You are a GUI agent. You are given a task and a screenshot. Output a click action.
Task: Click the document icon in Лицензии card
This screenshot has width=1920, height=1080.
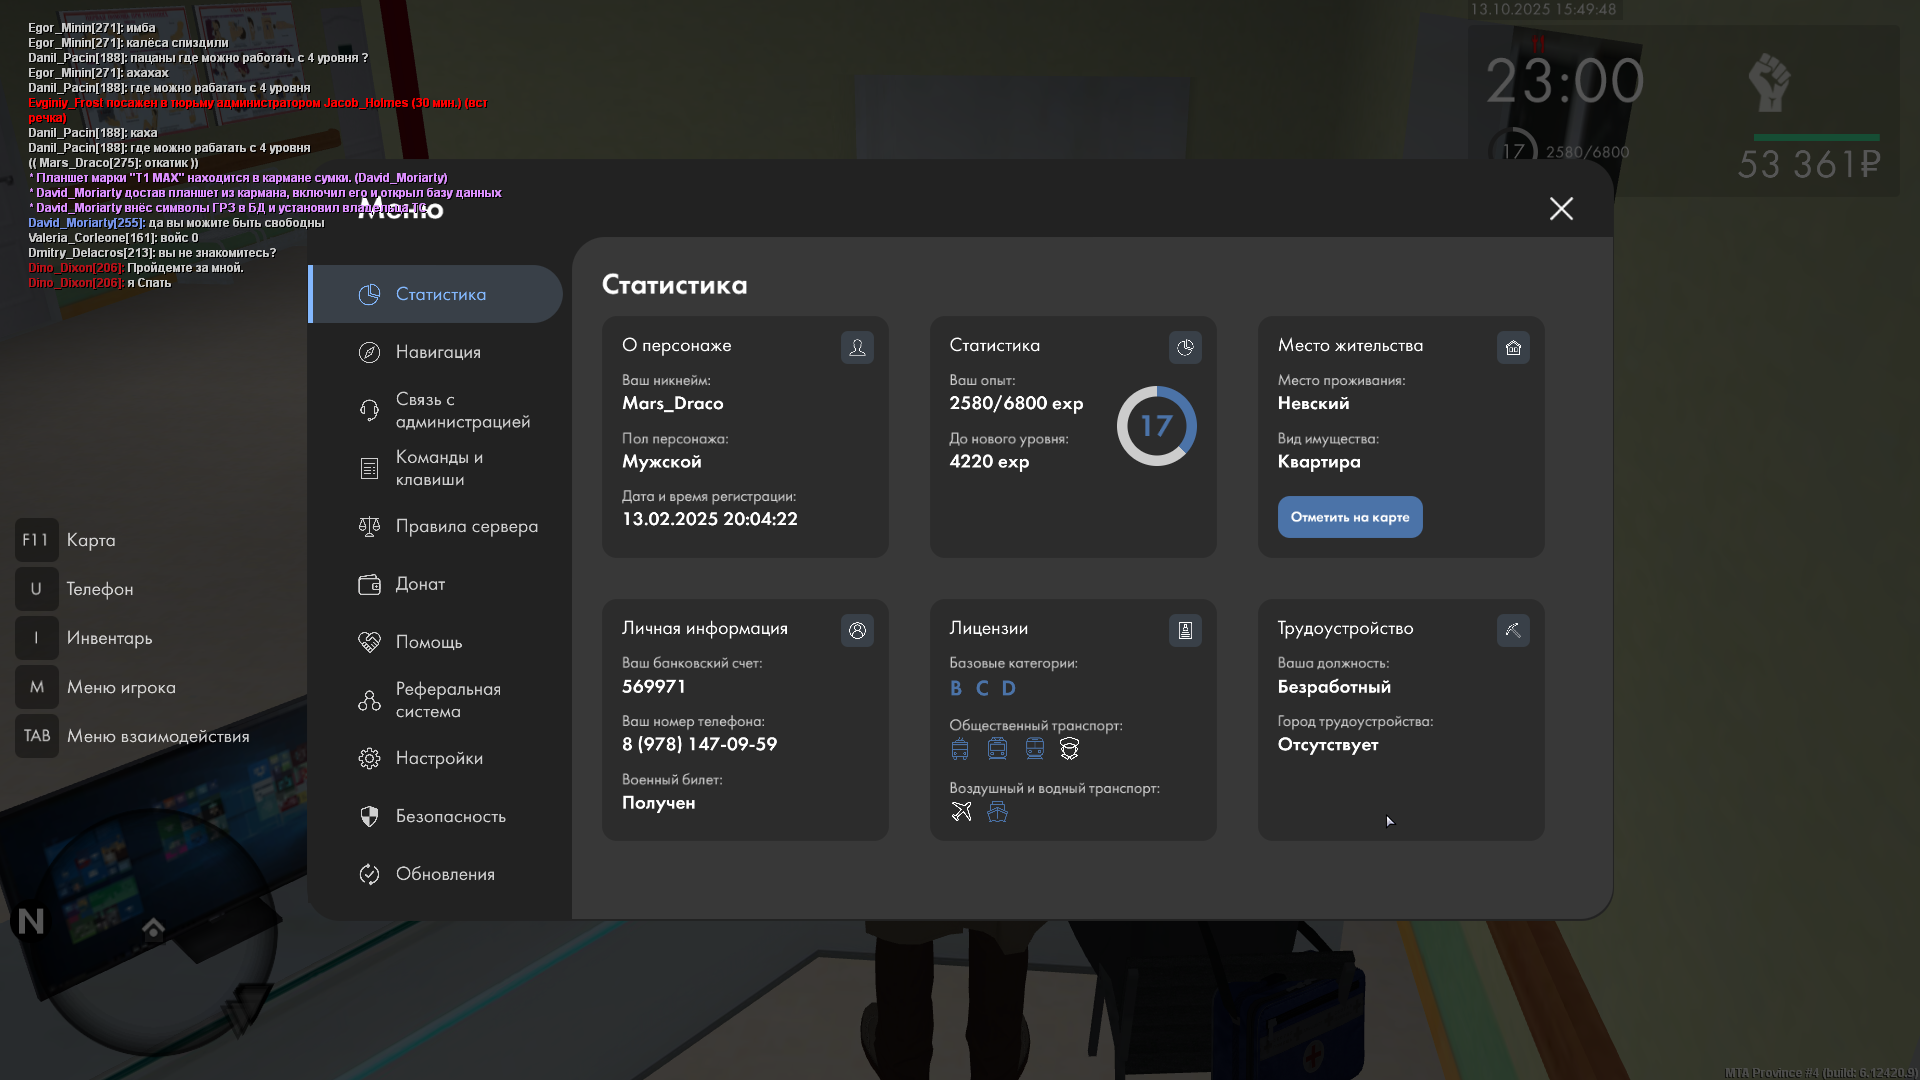1185,630
